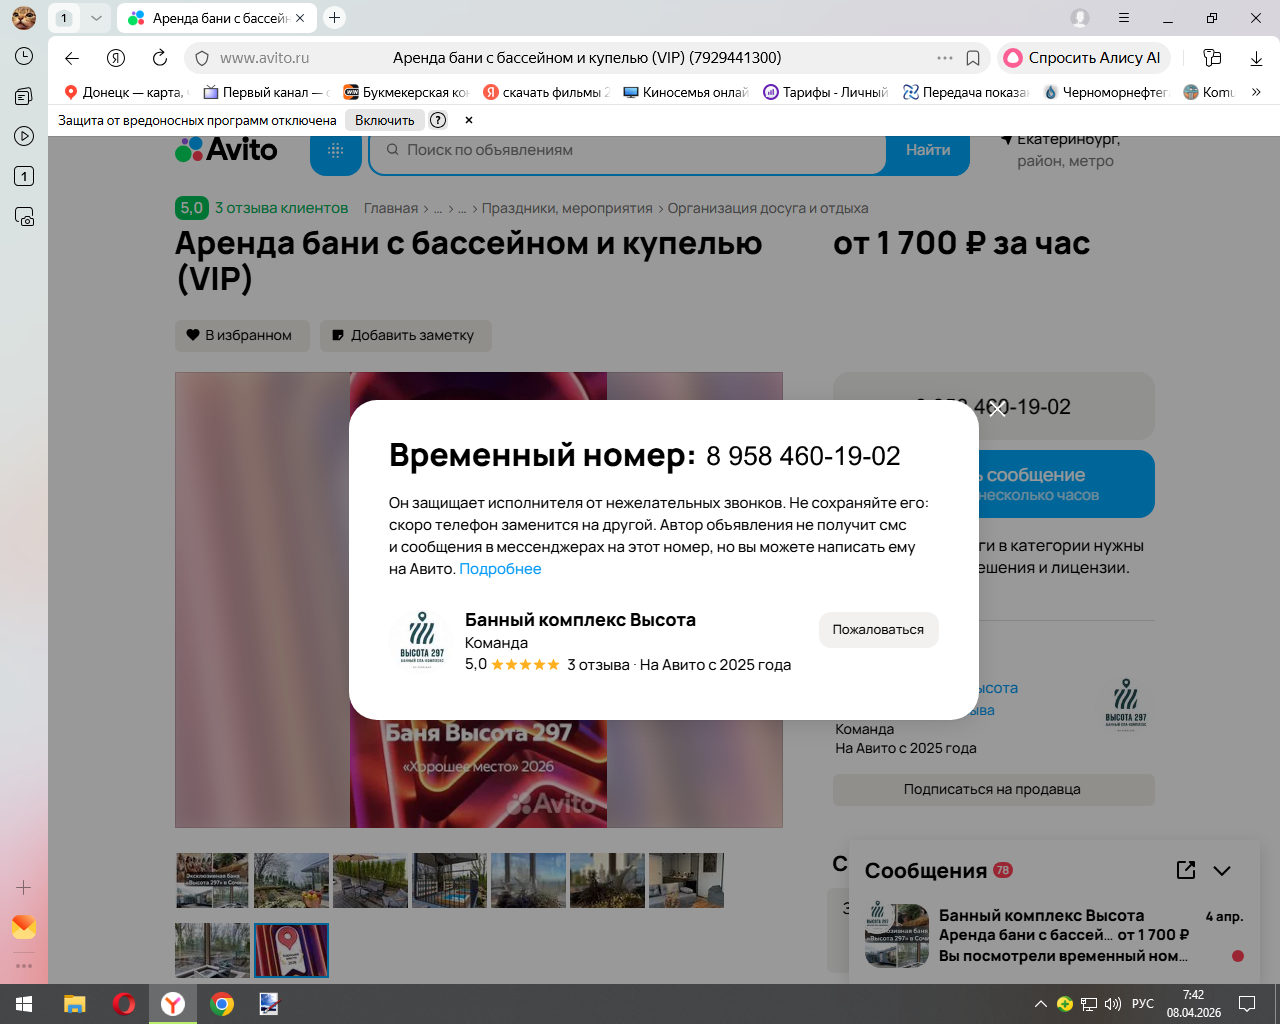Screen dimensions: 1280x1024
Task: Click Добавить заметку button
Action: click(x=405, y=335)
